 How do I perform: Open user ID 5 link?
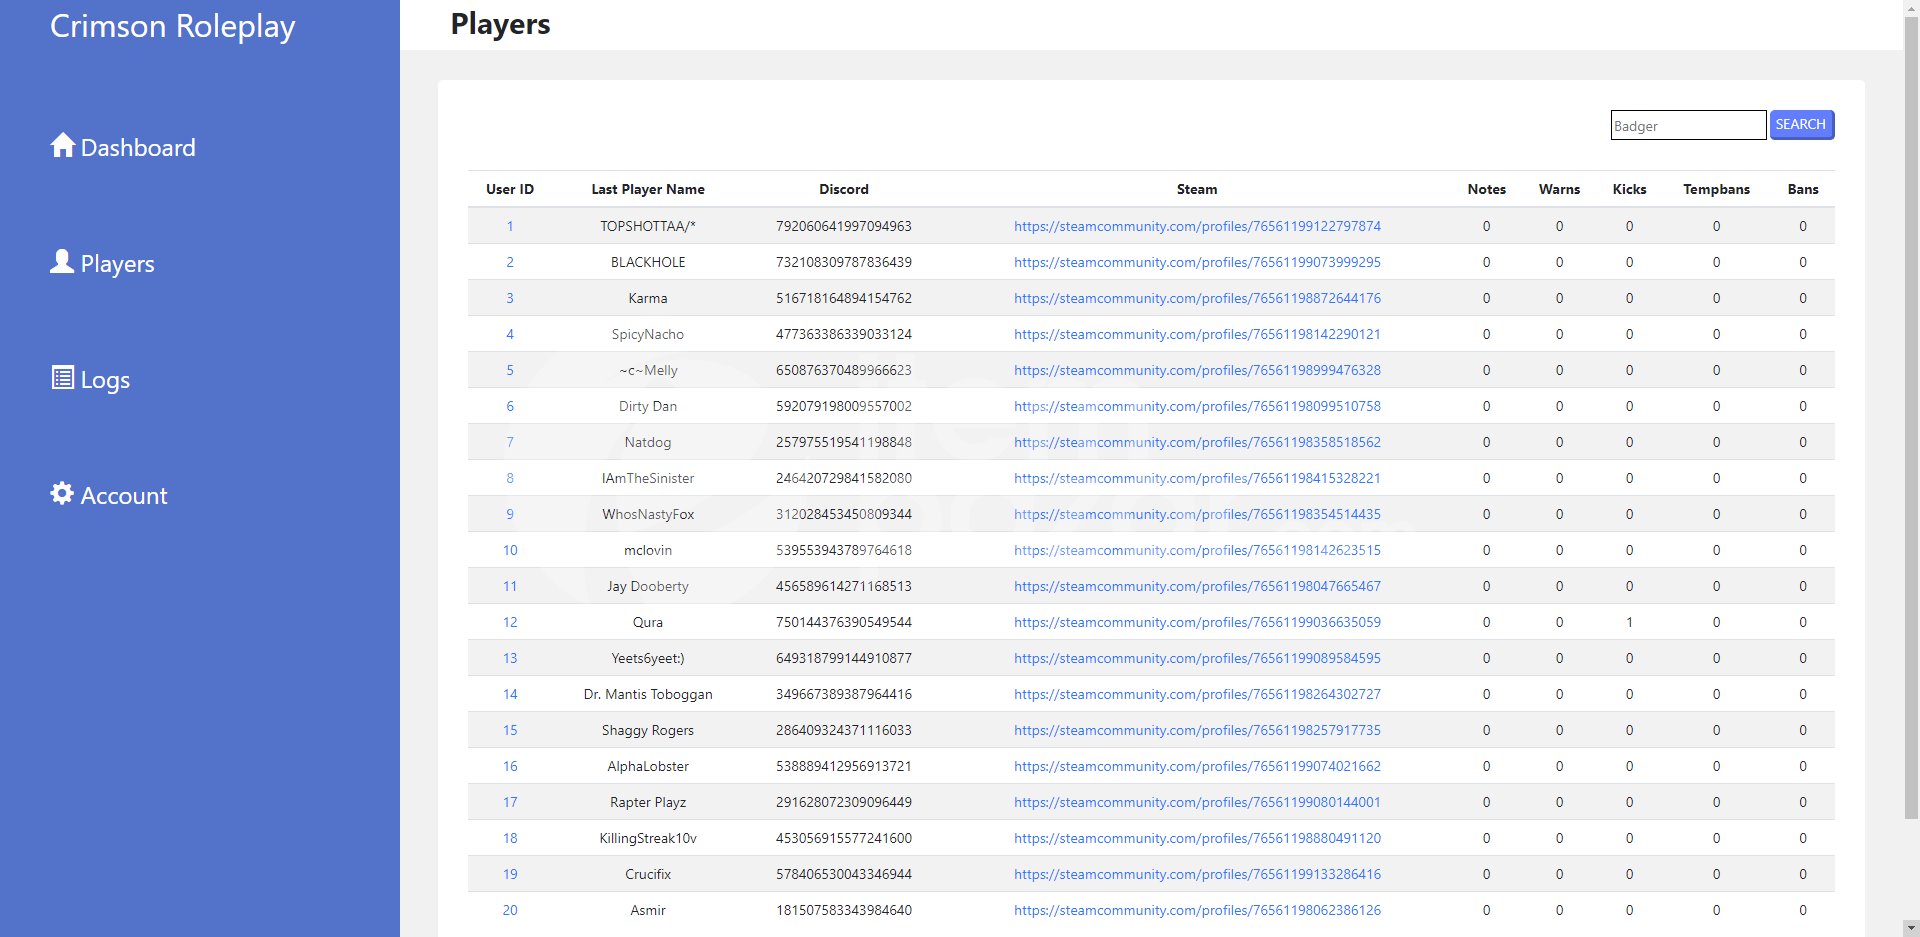coord(510,370)
